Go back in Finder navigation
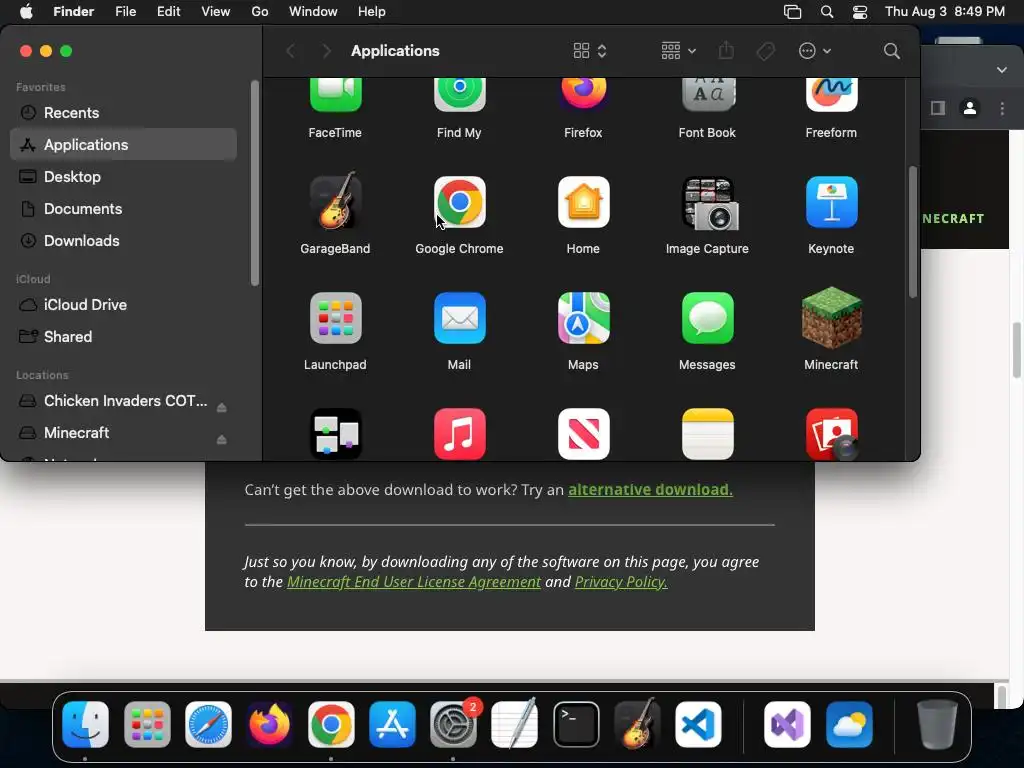The image size is (1024, 768). click(x=291, y=51)
